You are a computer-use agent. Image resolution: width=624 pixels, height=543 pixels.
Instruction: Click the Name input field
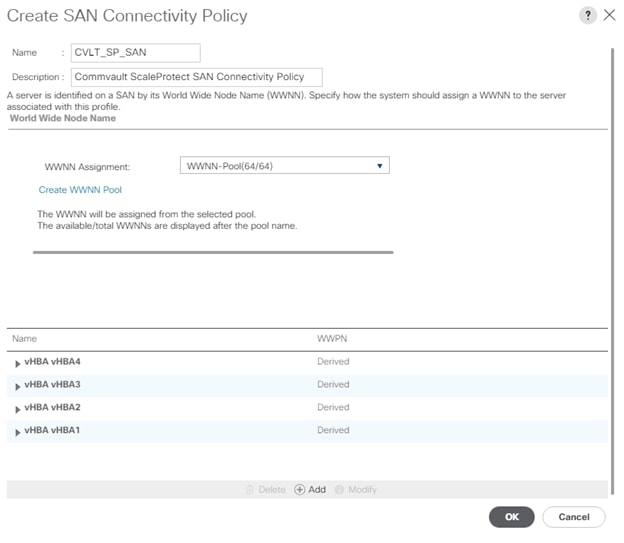(x=134, y=53)
